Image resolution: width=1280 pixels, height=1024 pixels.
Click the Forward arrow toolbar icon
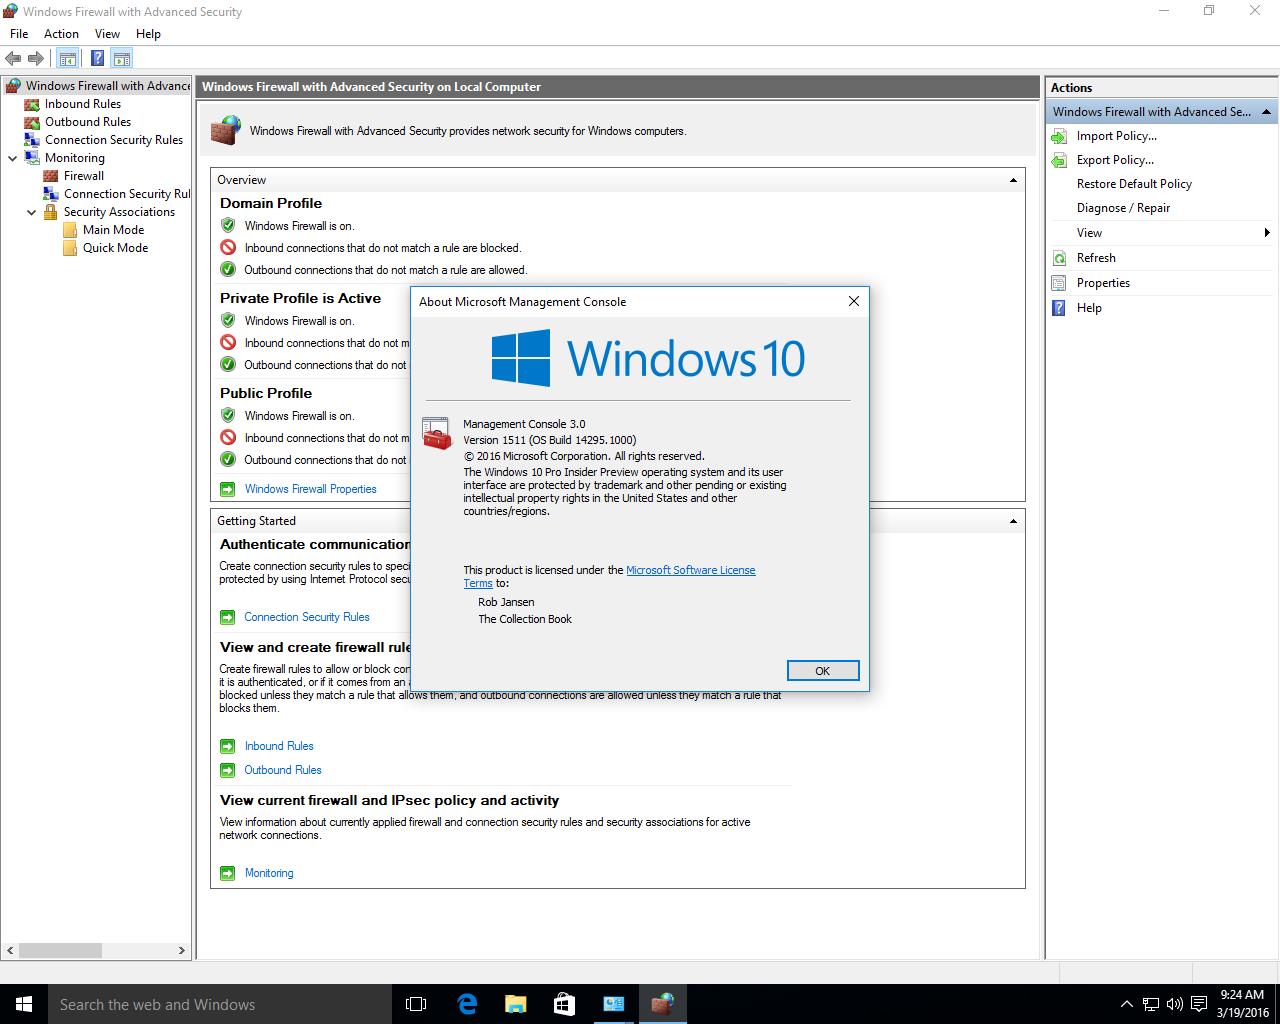(36, 58)
